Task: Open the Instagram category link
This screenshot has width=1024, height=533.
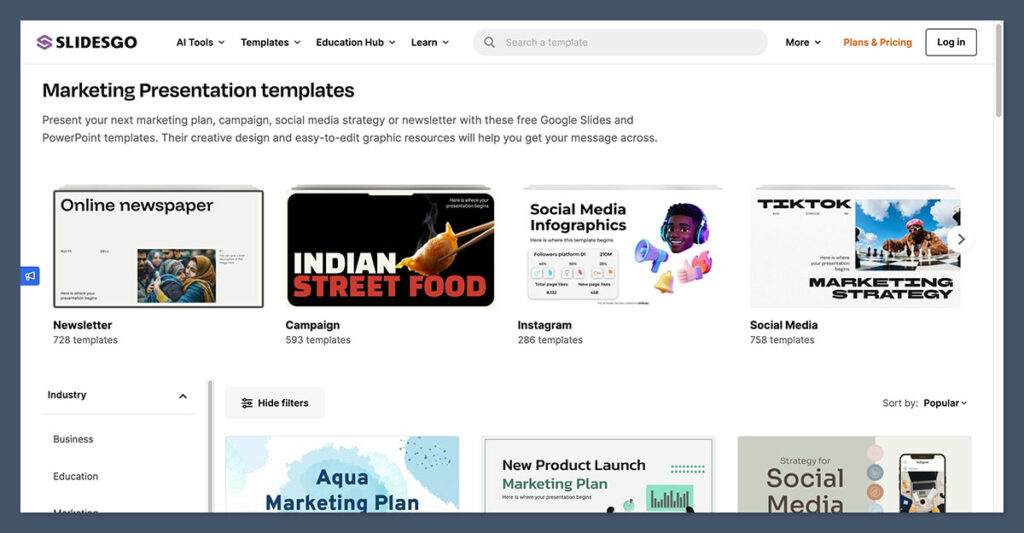Action: pyautogui.click(x=545, y=325)
